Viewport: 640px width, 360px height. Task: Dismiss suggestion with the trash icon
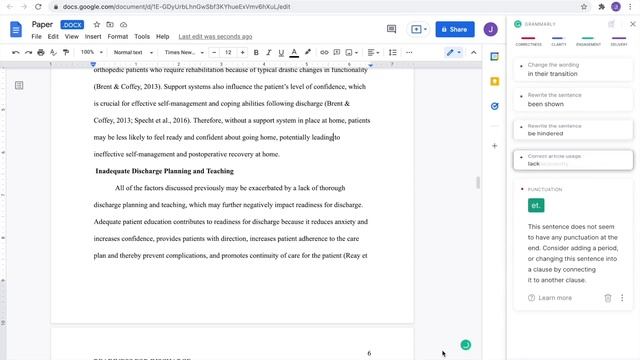(608, 298)
